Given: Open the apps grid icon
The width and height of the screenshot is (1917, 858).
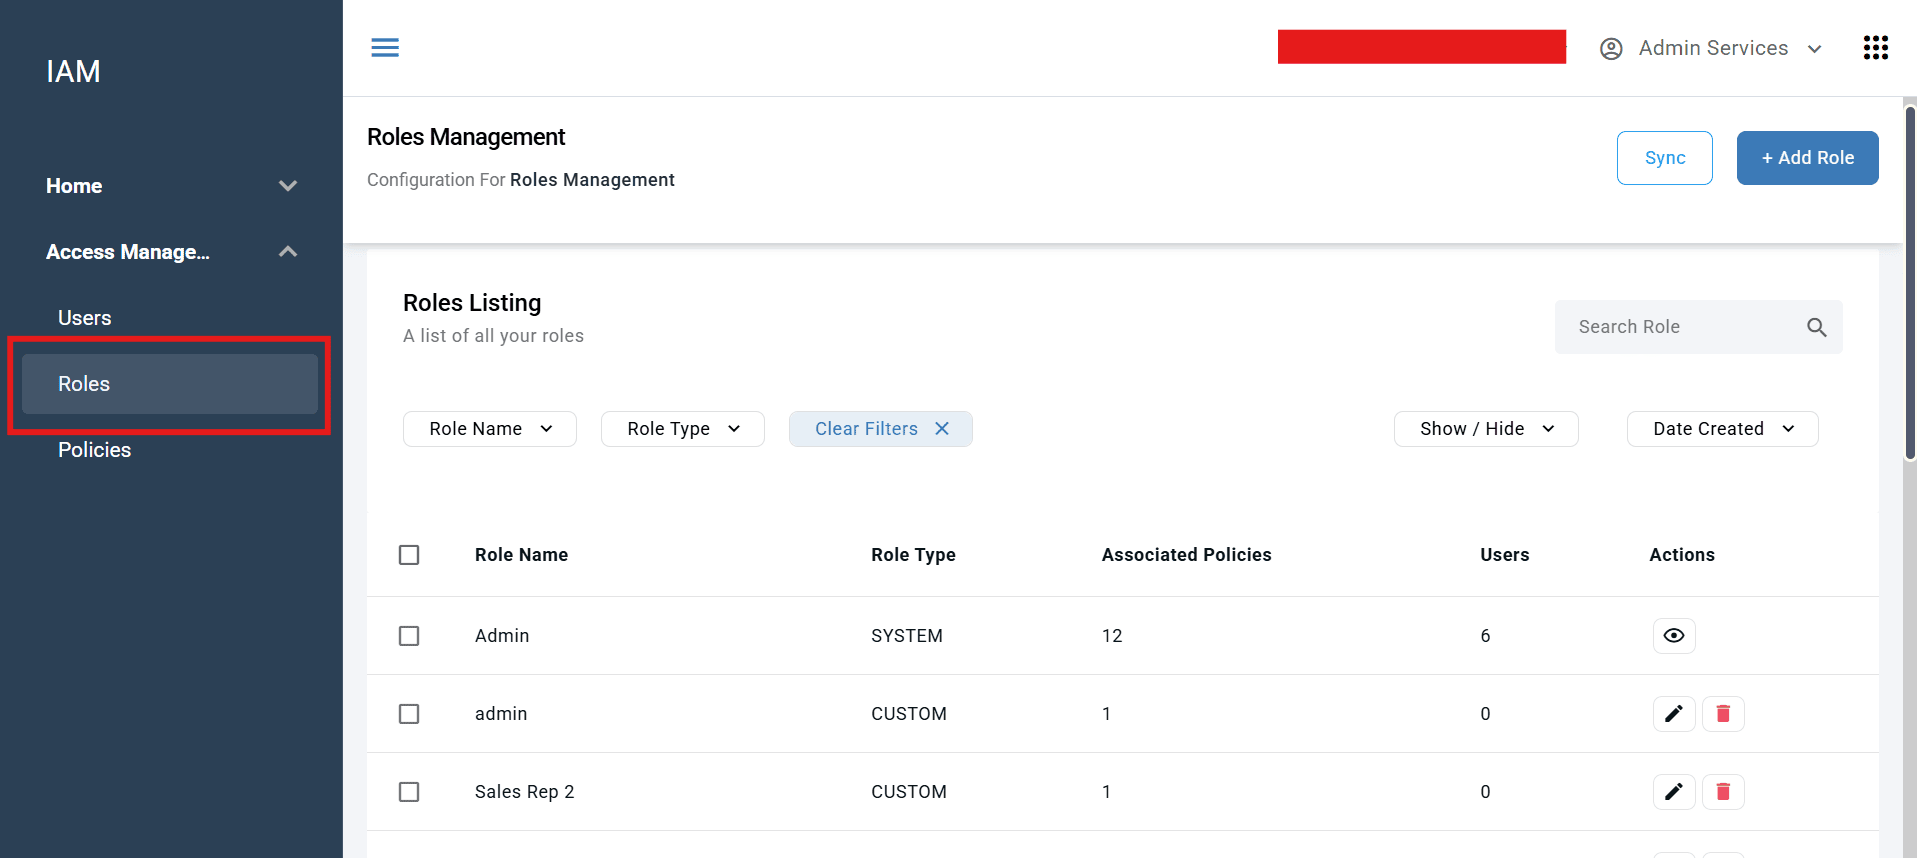Looking at the screenshot, I should (x=1875, y=48).
